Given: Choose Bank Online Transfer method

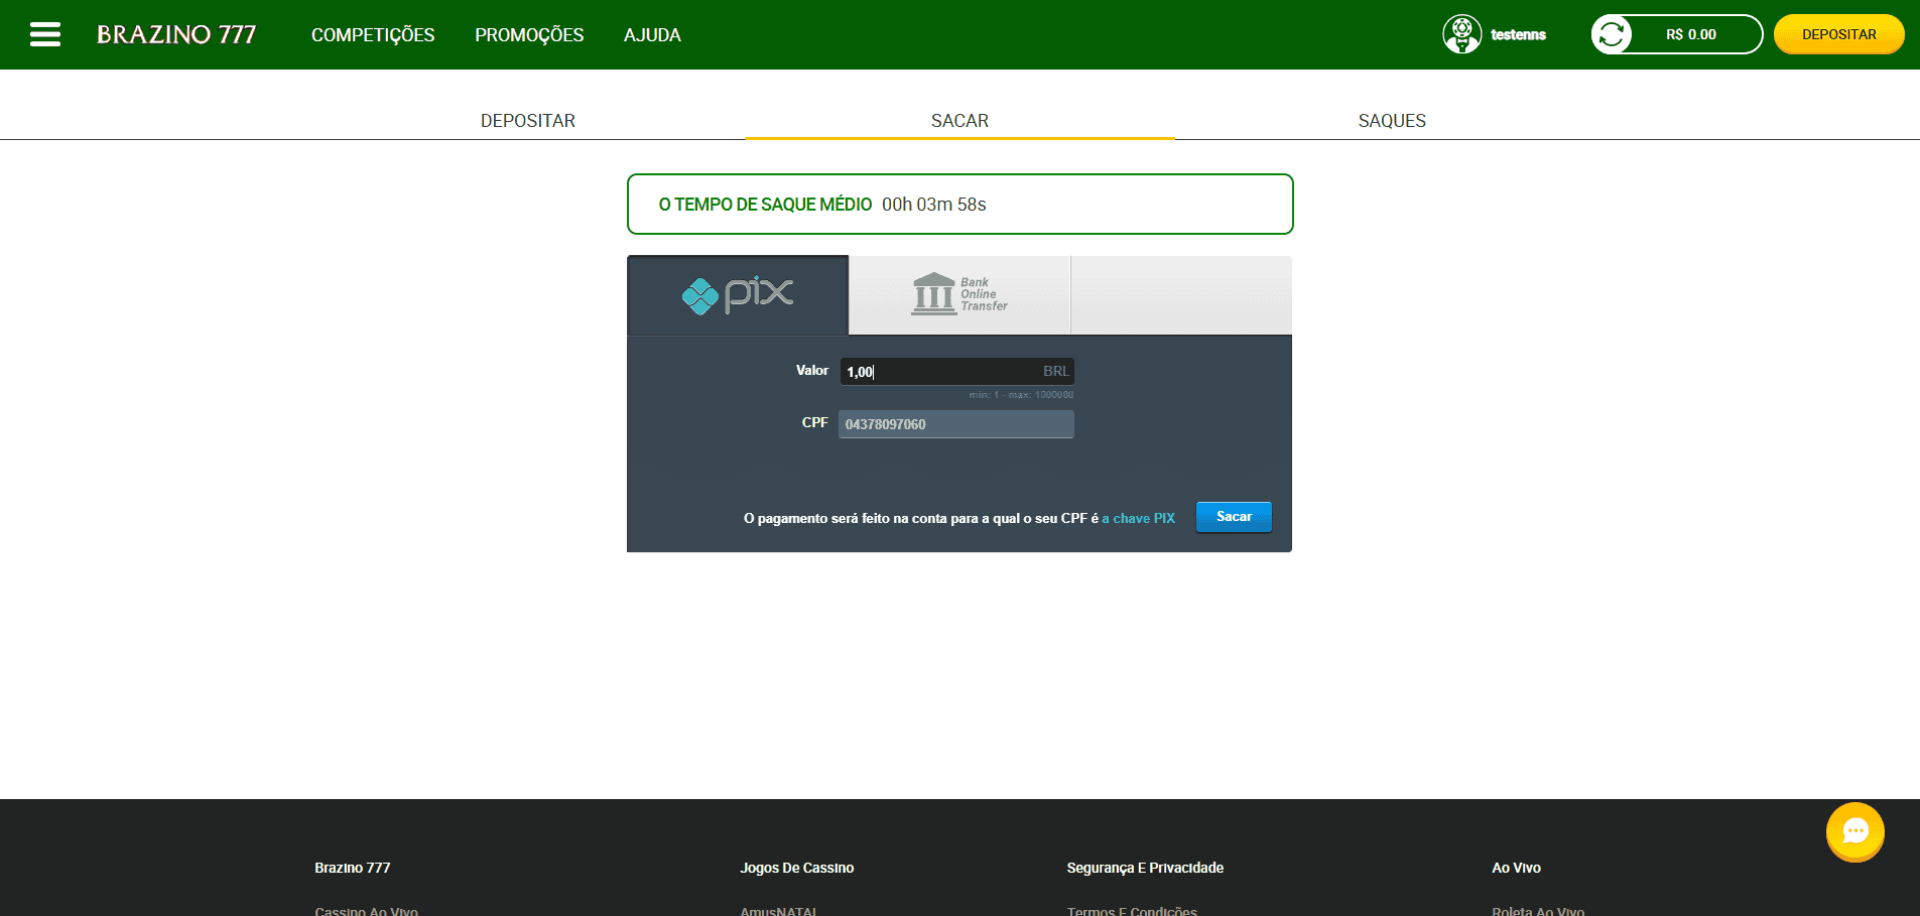Looking at the screenshot, I should (x=959, y=295).
